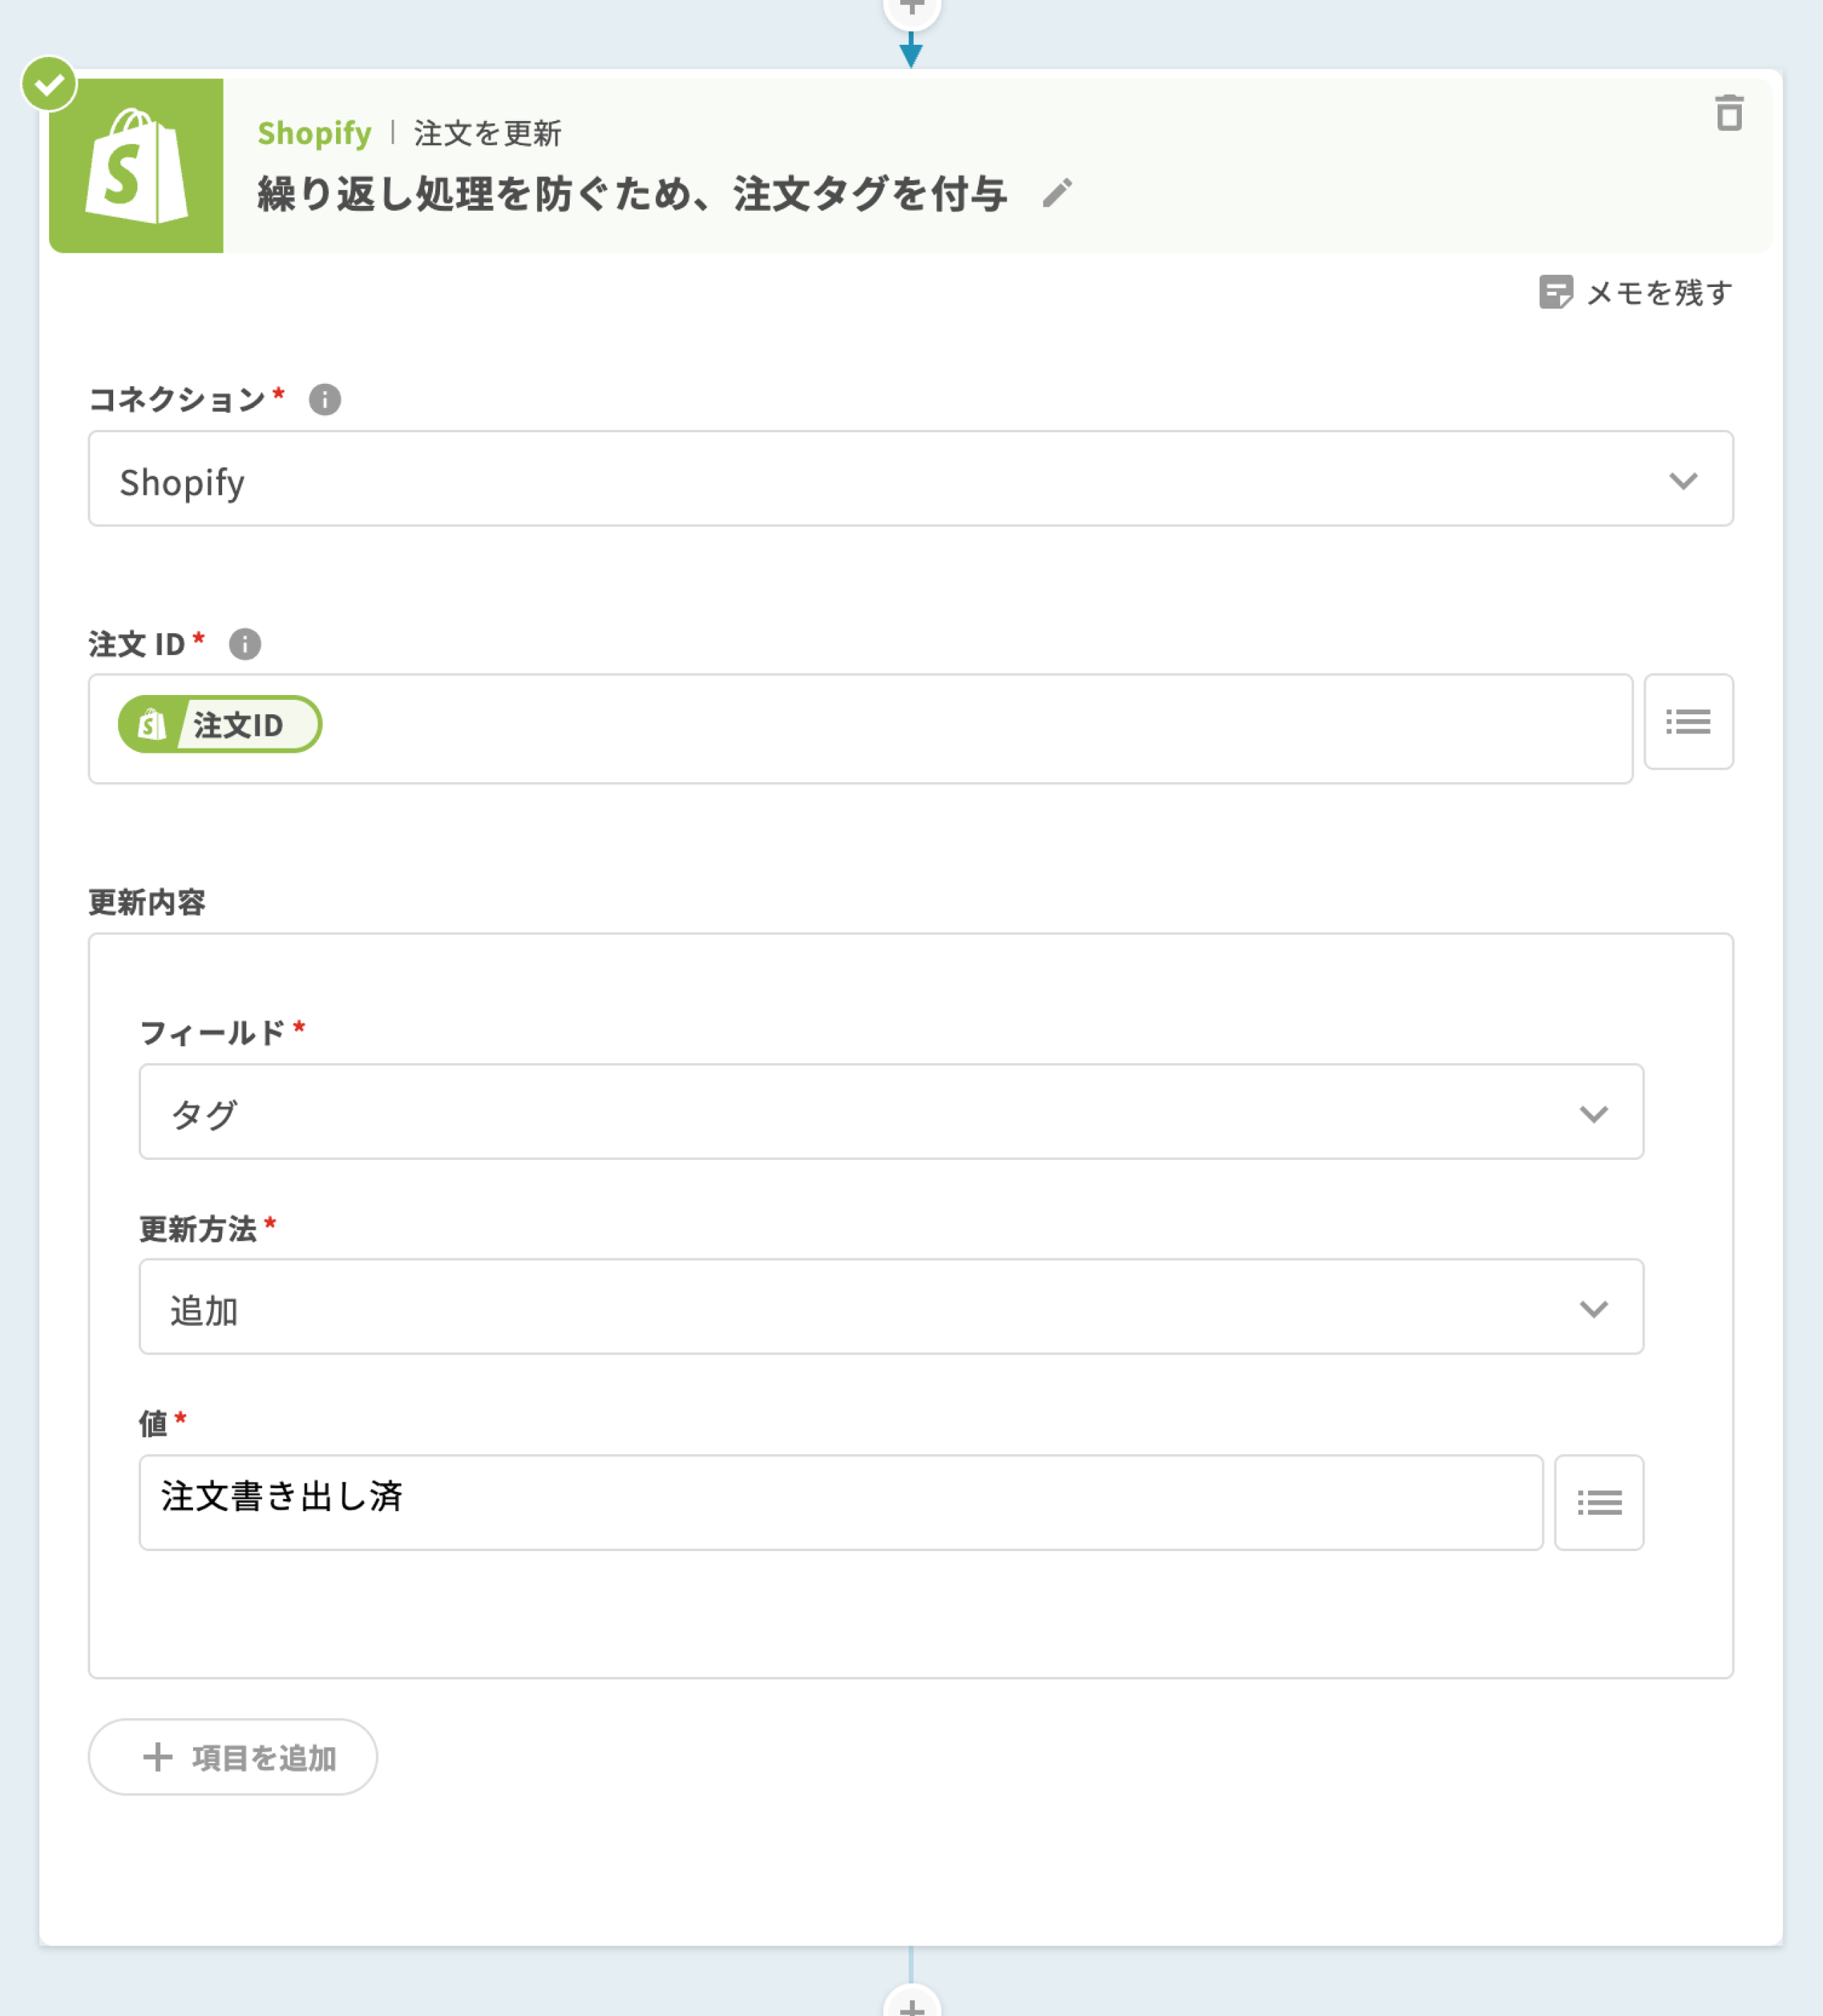The image size is (1823, 2016).
Task: Click the メモを残す note button
Action: point(1635,293)
